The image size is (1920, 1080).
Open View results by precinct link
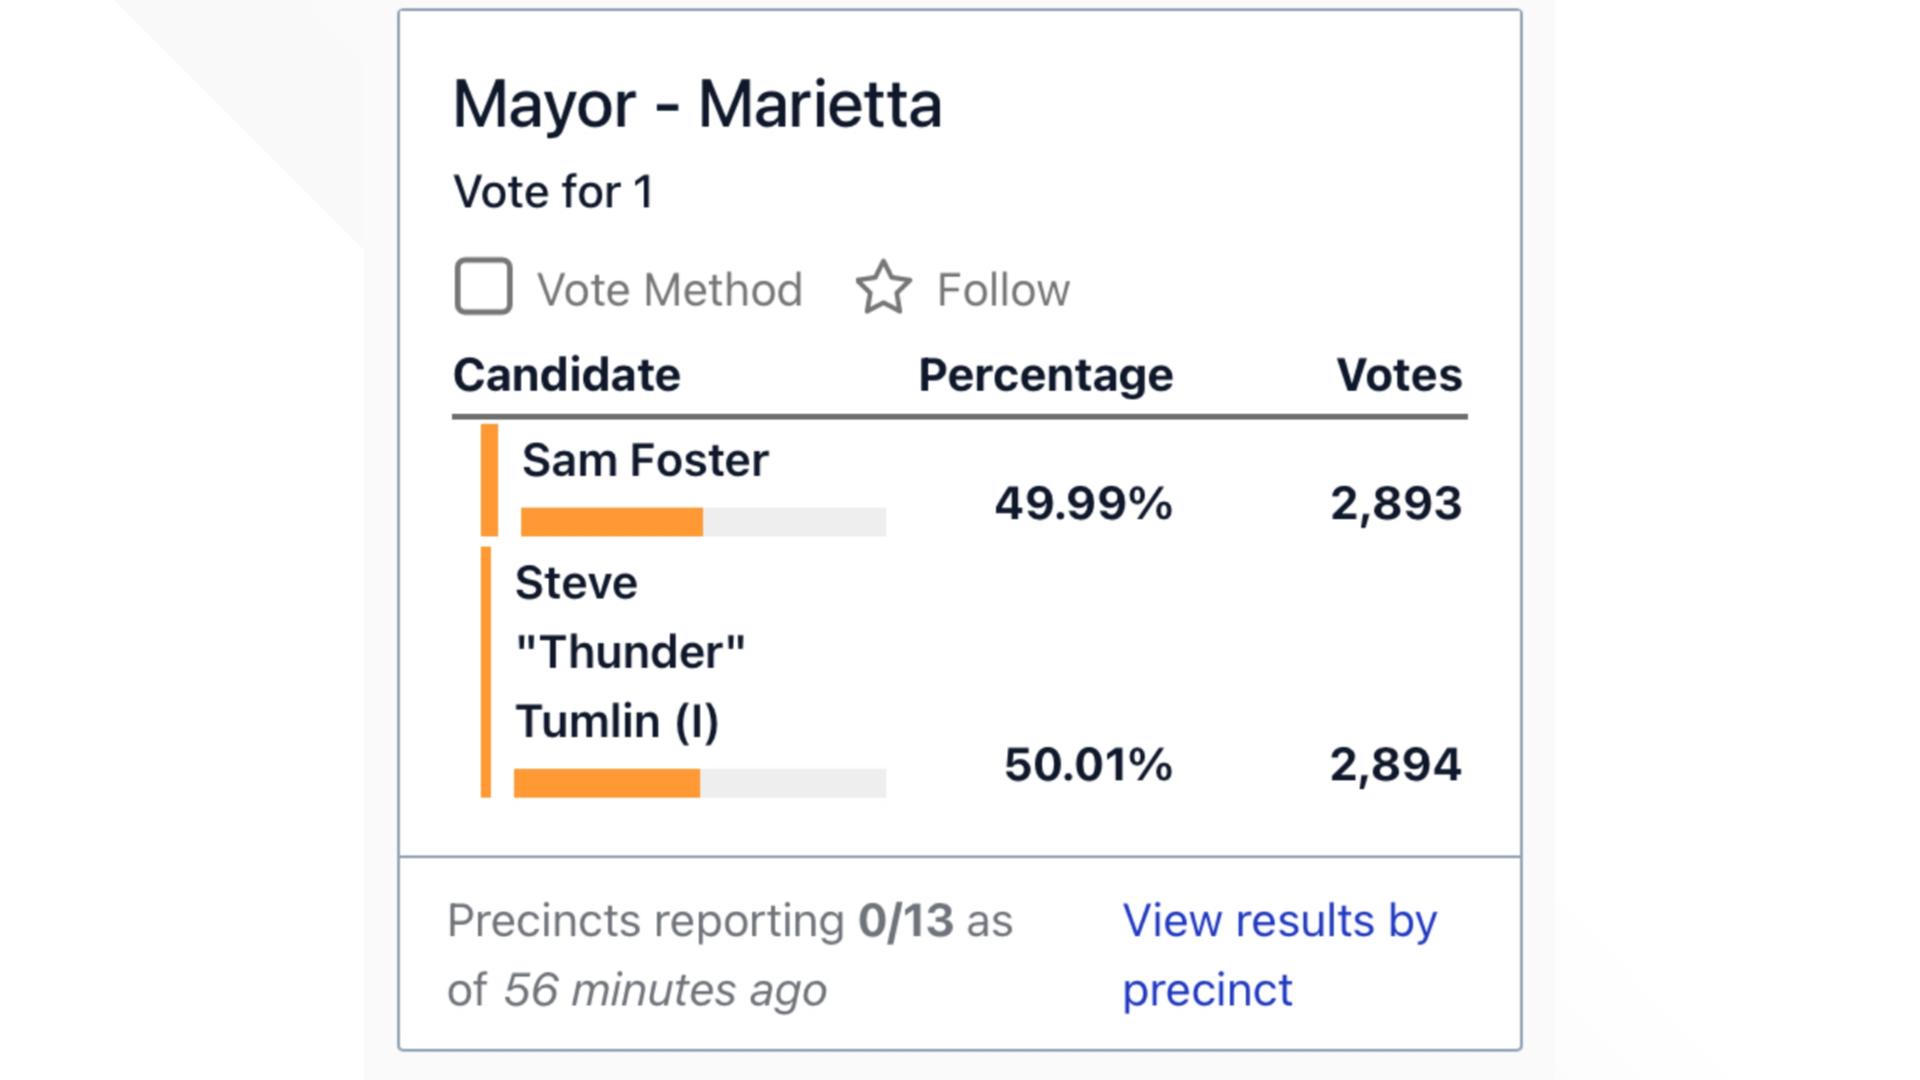pos(1278,954)
